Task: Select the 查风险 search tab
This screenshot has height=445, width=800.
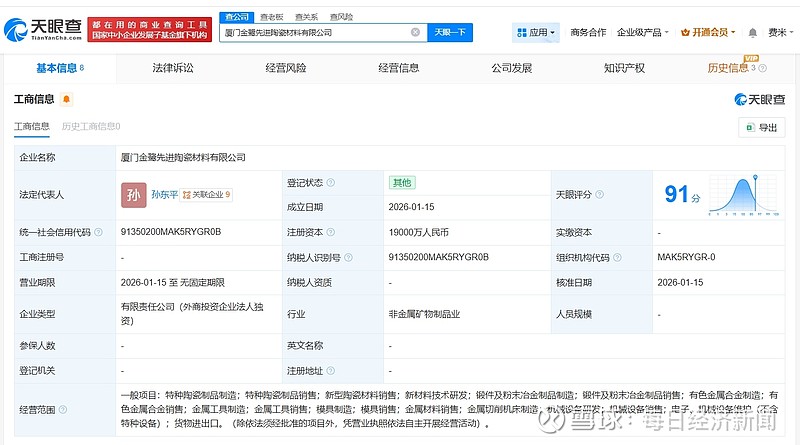Action: coord(341,17)
